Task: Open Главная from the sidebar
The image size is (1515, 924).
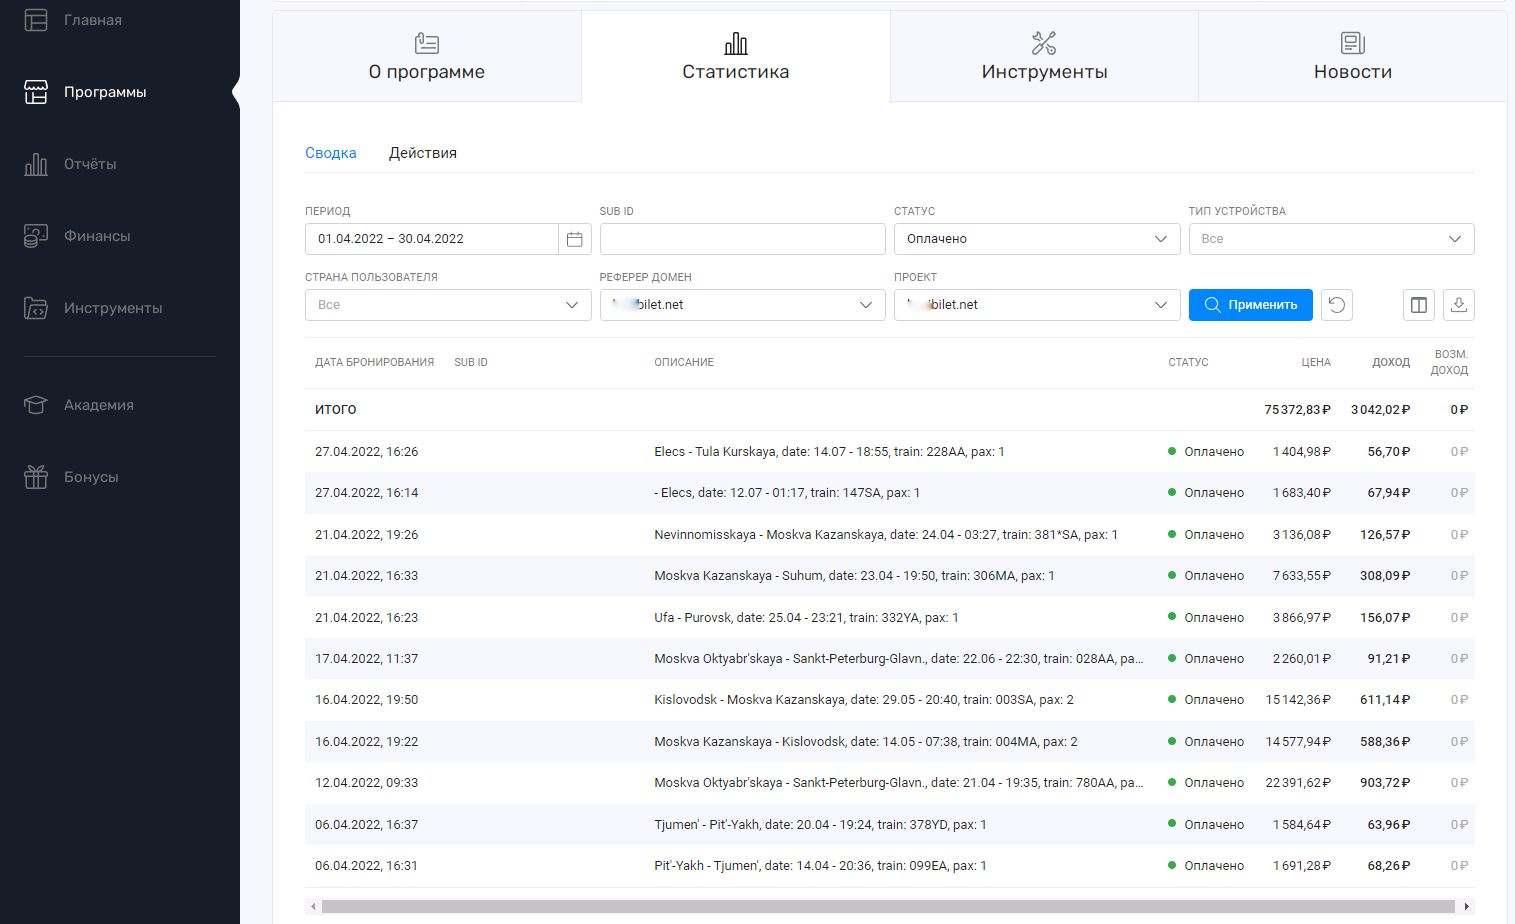Action: pyautogui.click(x=92, y=20)
